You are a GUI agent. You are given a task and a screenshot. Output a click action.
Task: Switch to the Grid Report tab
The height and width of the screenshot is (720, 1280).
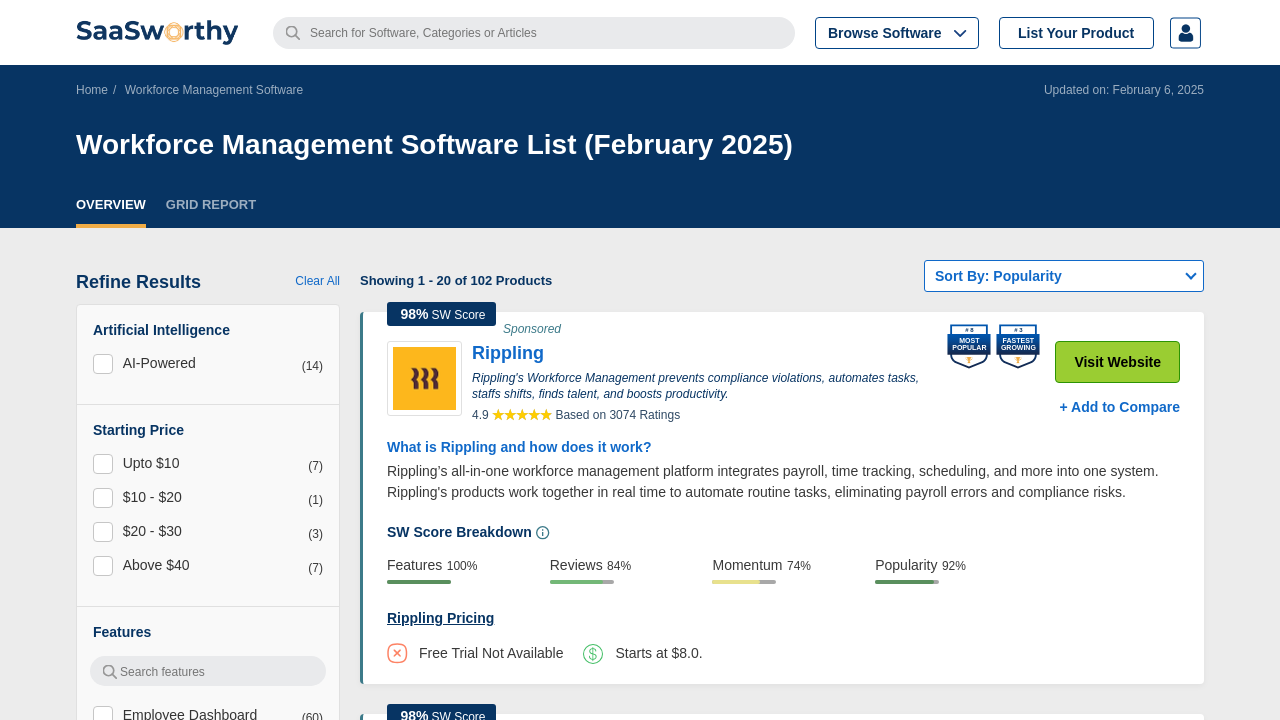click(211, 205)
